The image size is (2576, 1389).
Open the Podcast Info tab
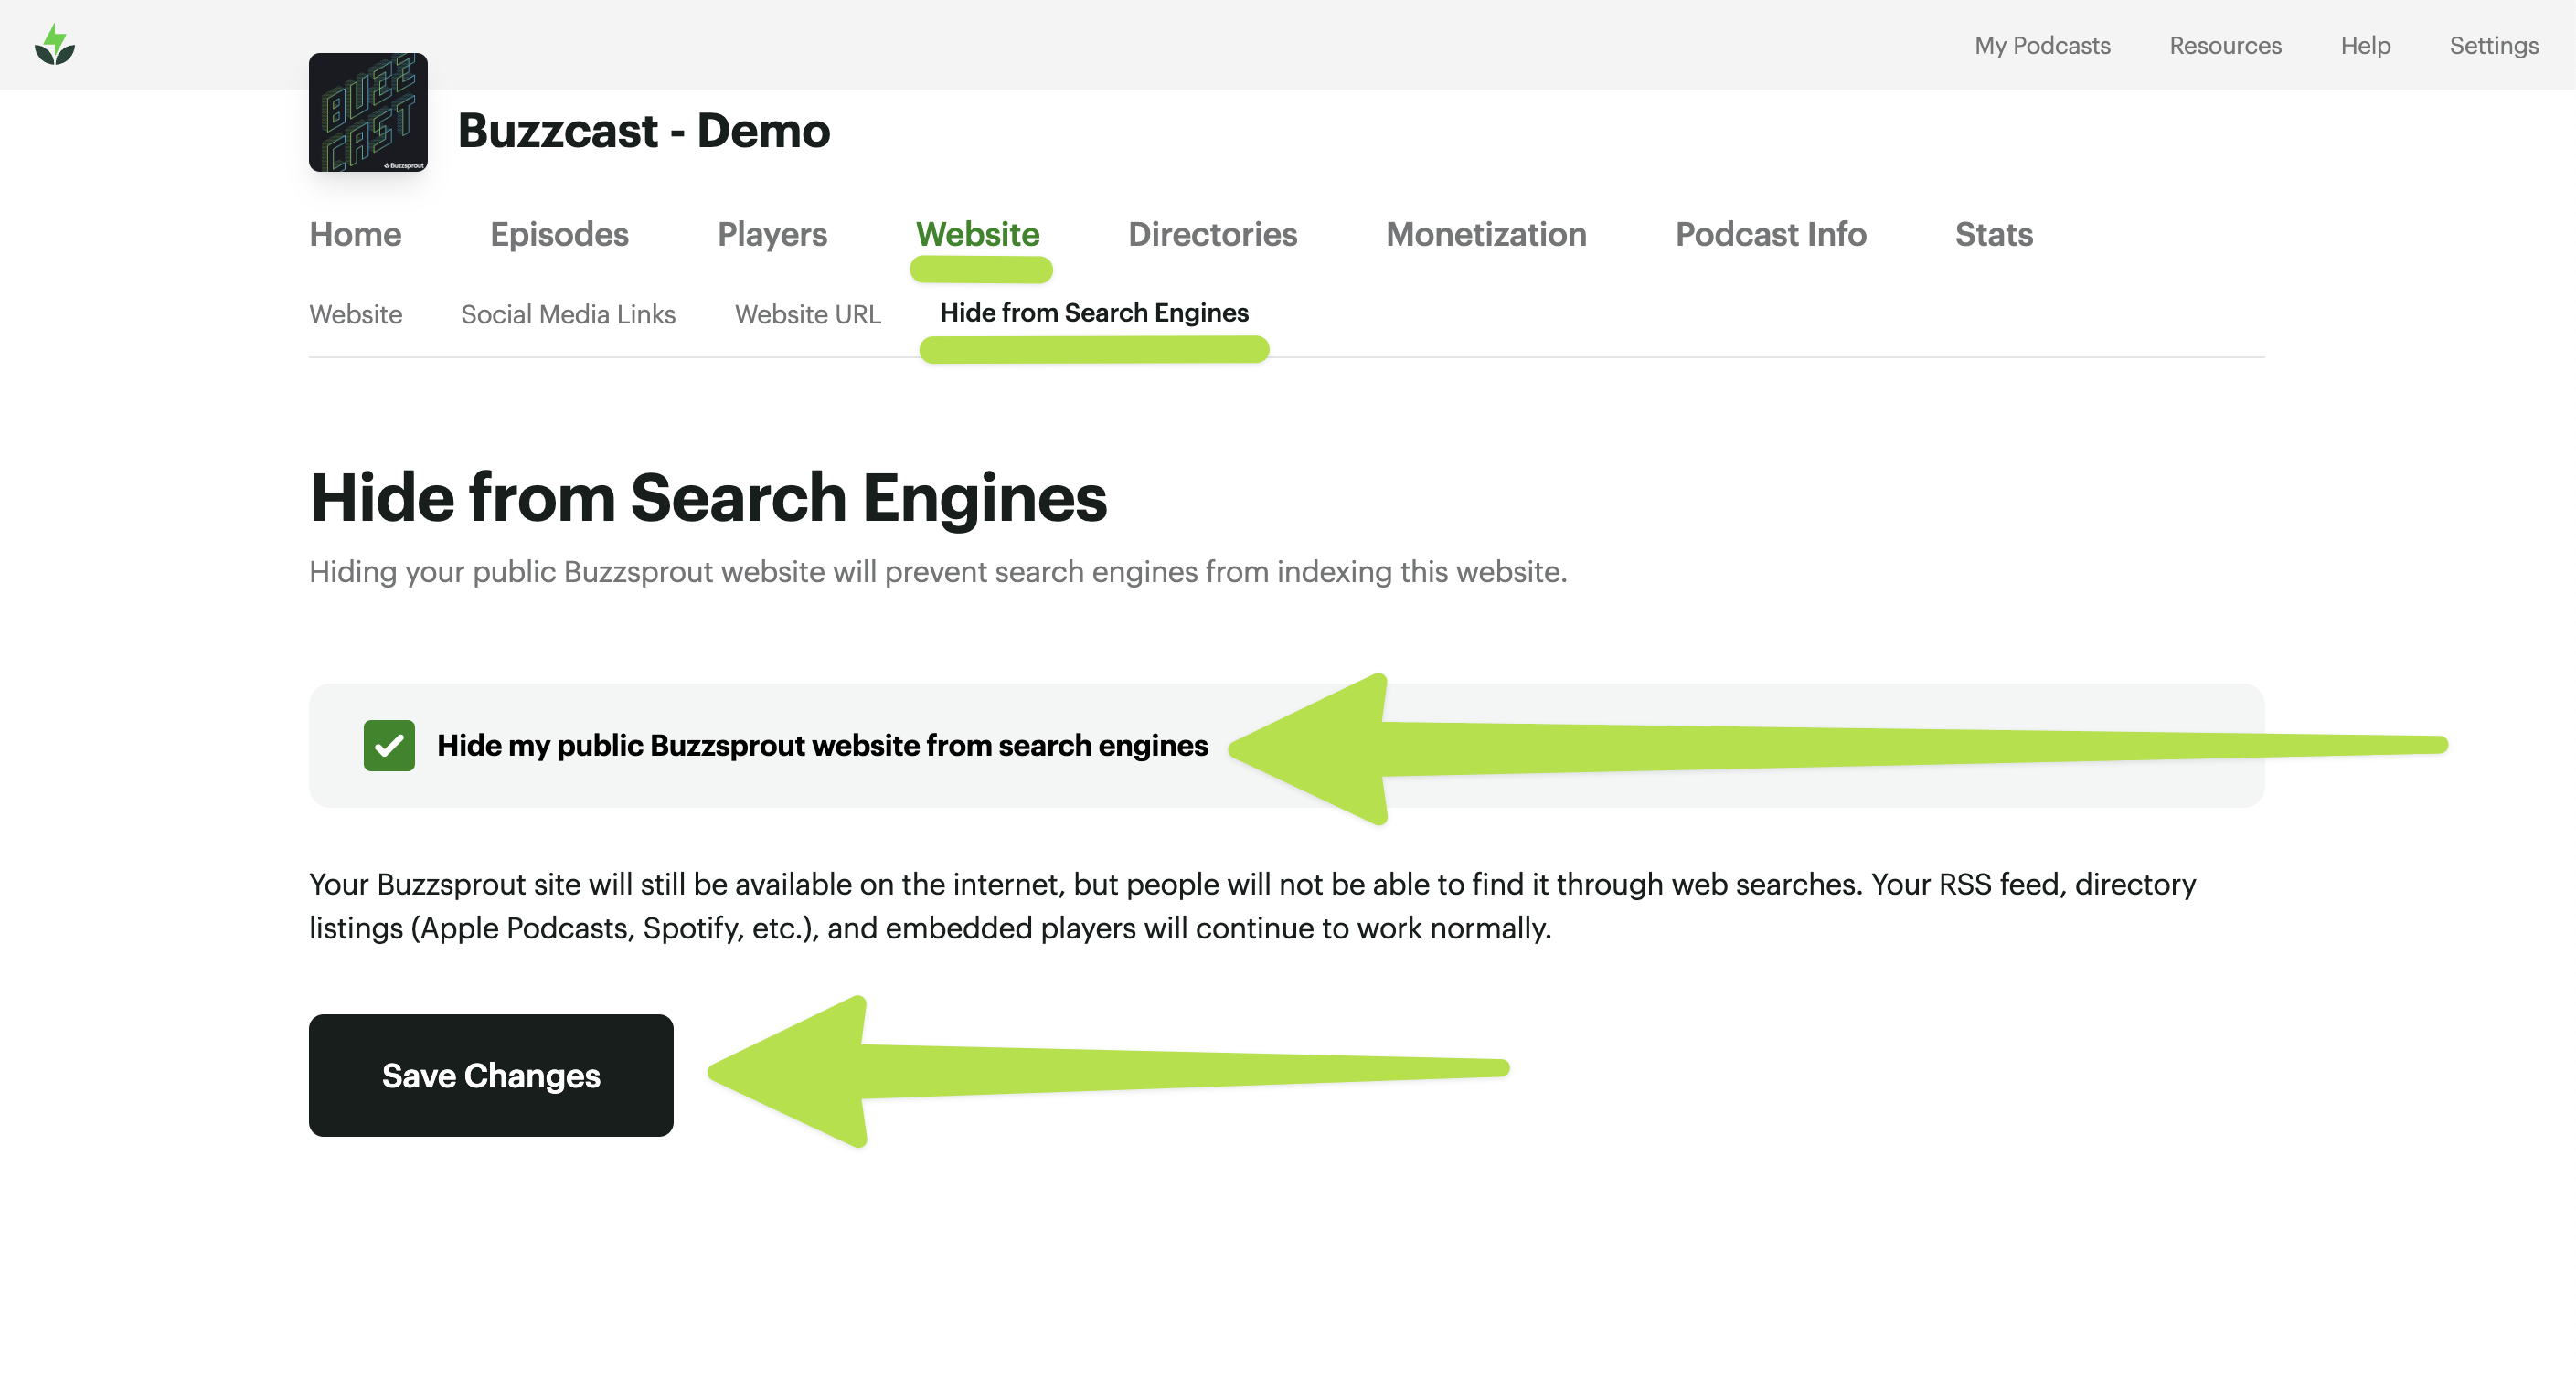click(1770, 234)
